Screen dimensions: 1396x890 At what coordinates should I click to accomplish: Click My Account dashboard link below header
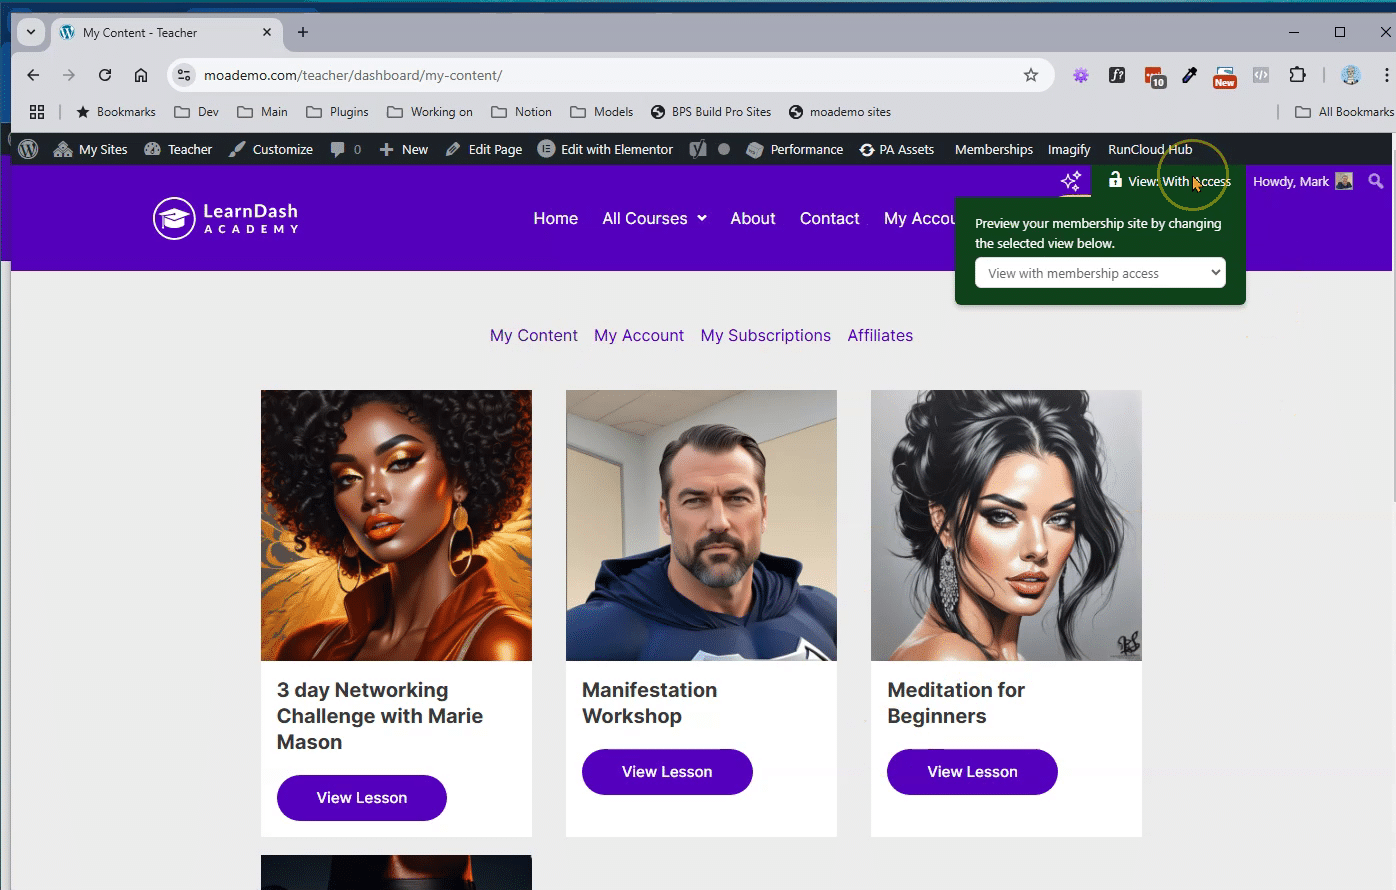(639, 335)
